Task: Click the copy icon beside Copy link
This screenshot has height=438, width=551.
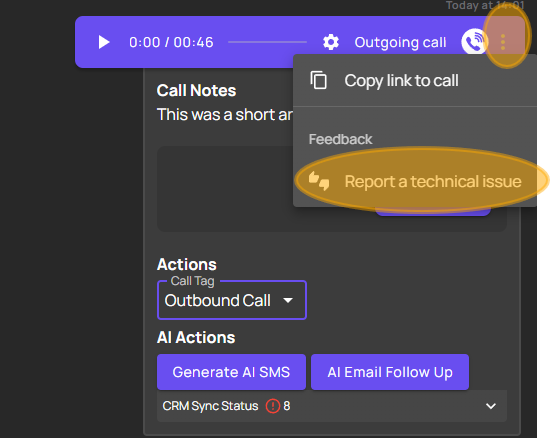Action: click(x=318, y=80)
